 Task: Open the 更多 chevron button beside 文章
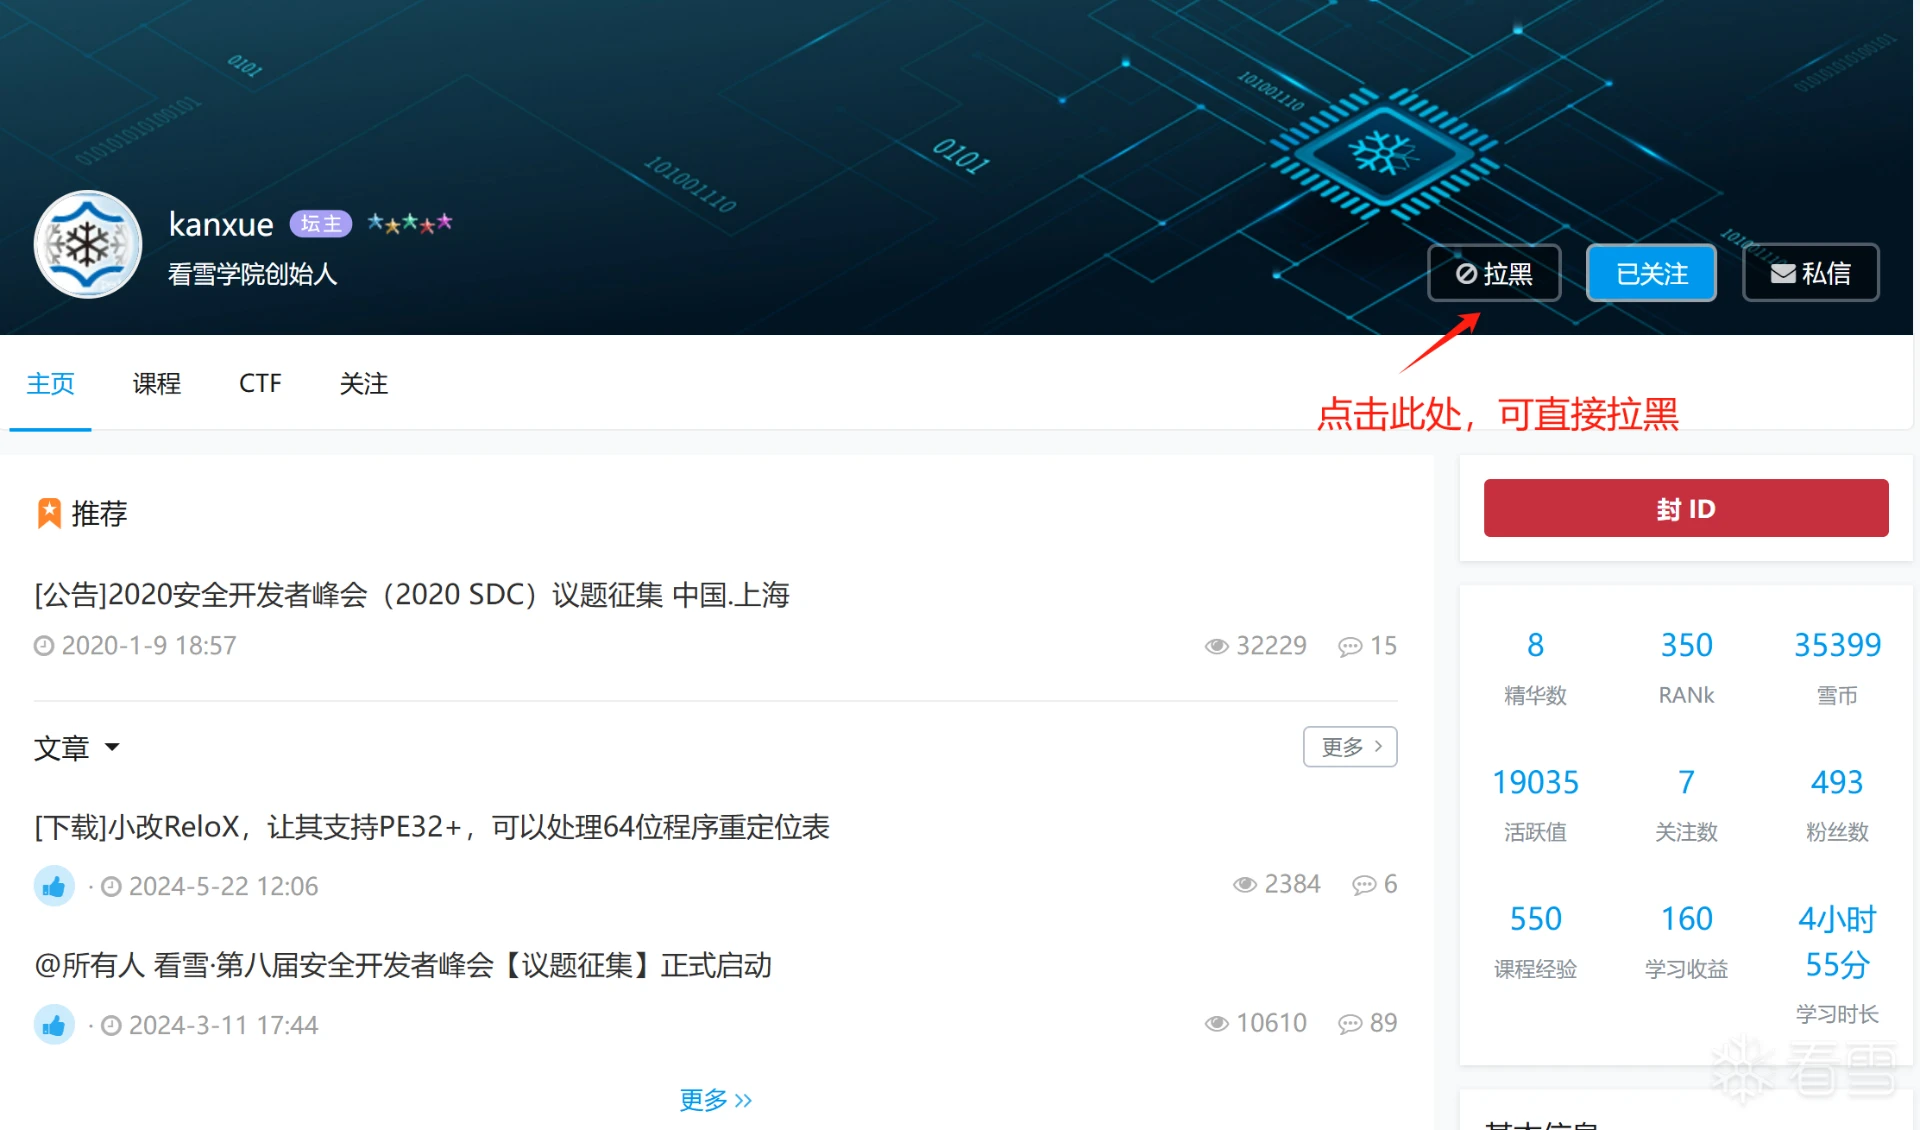tap(1350, 747)
